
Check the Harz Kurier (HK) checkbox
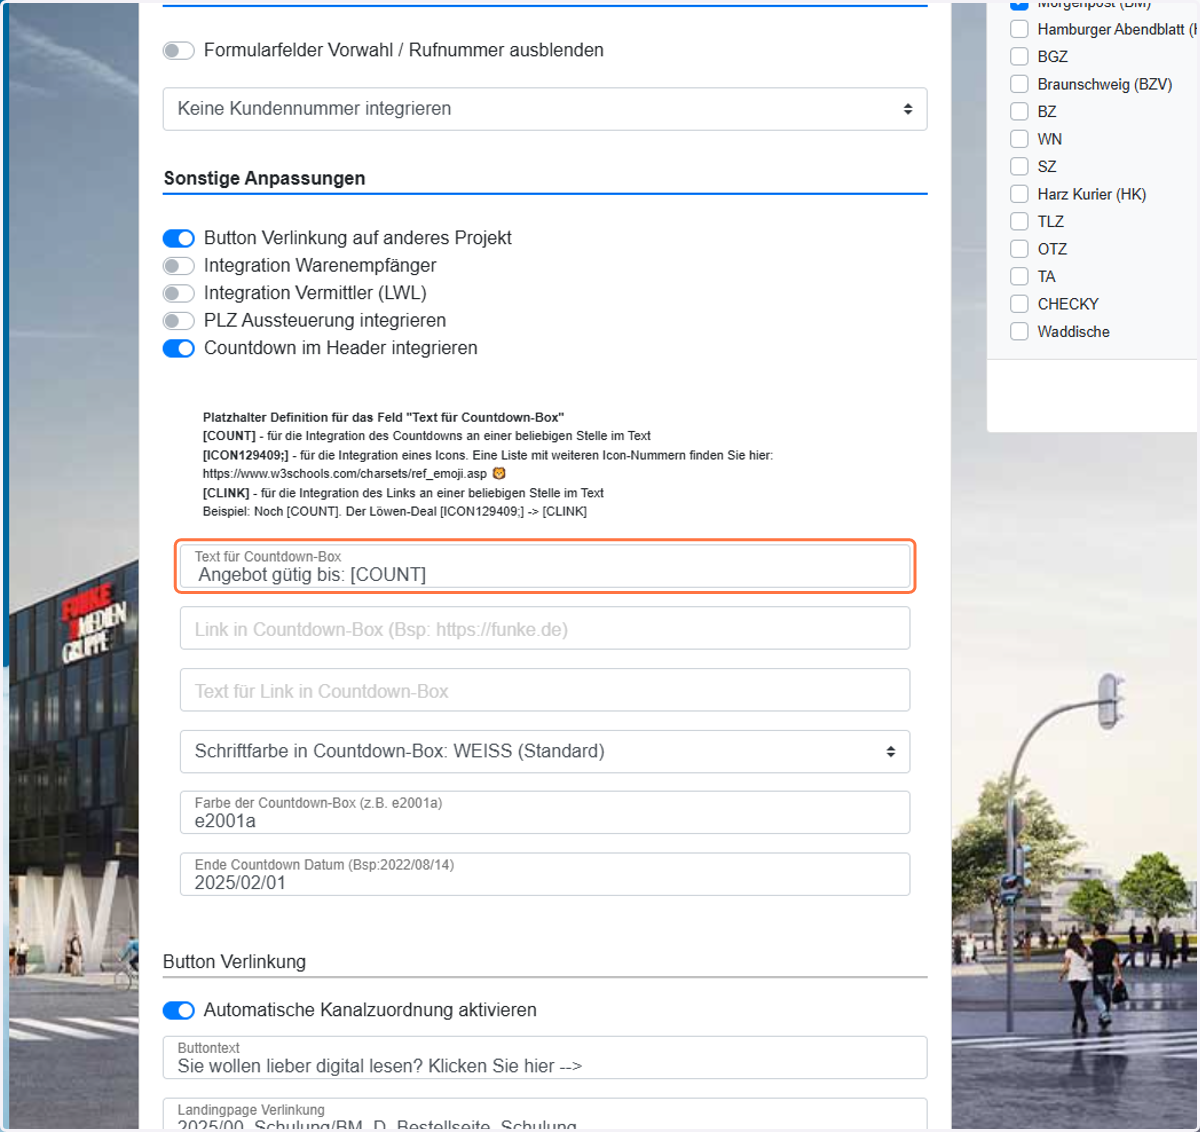coord(1019,194)
